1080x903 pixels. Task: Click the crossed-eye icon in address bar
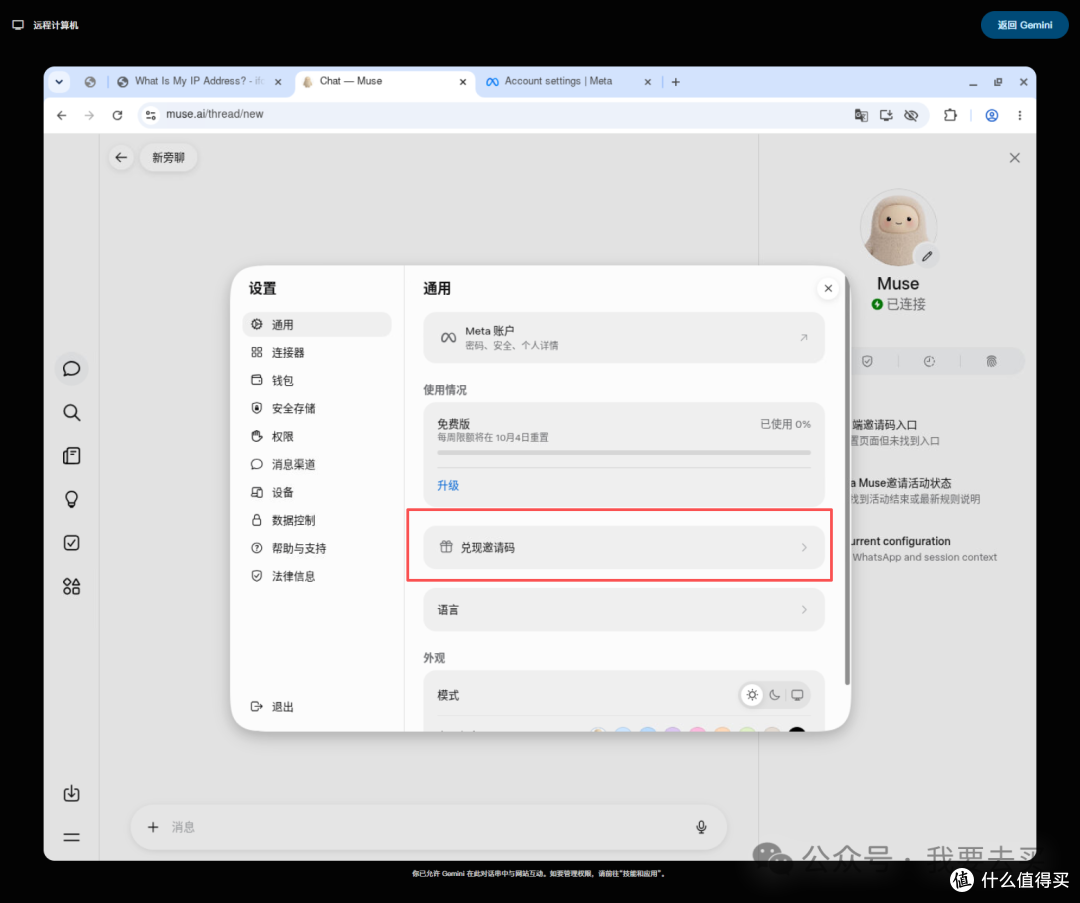pos(911,115)
